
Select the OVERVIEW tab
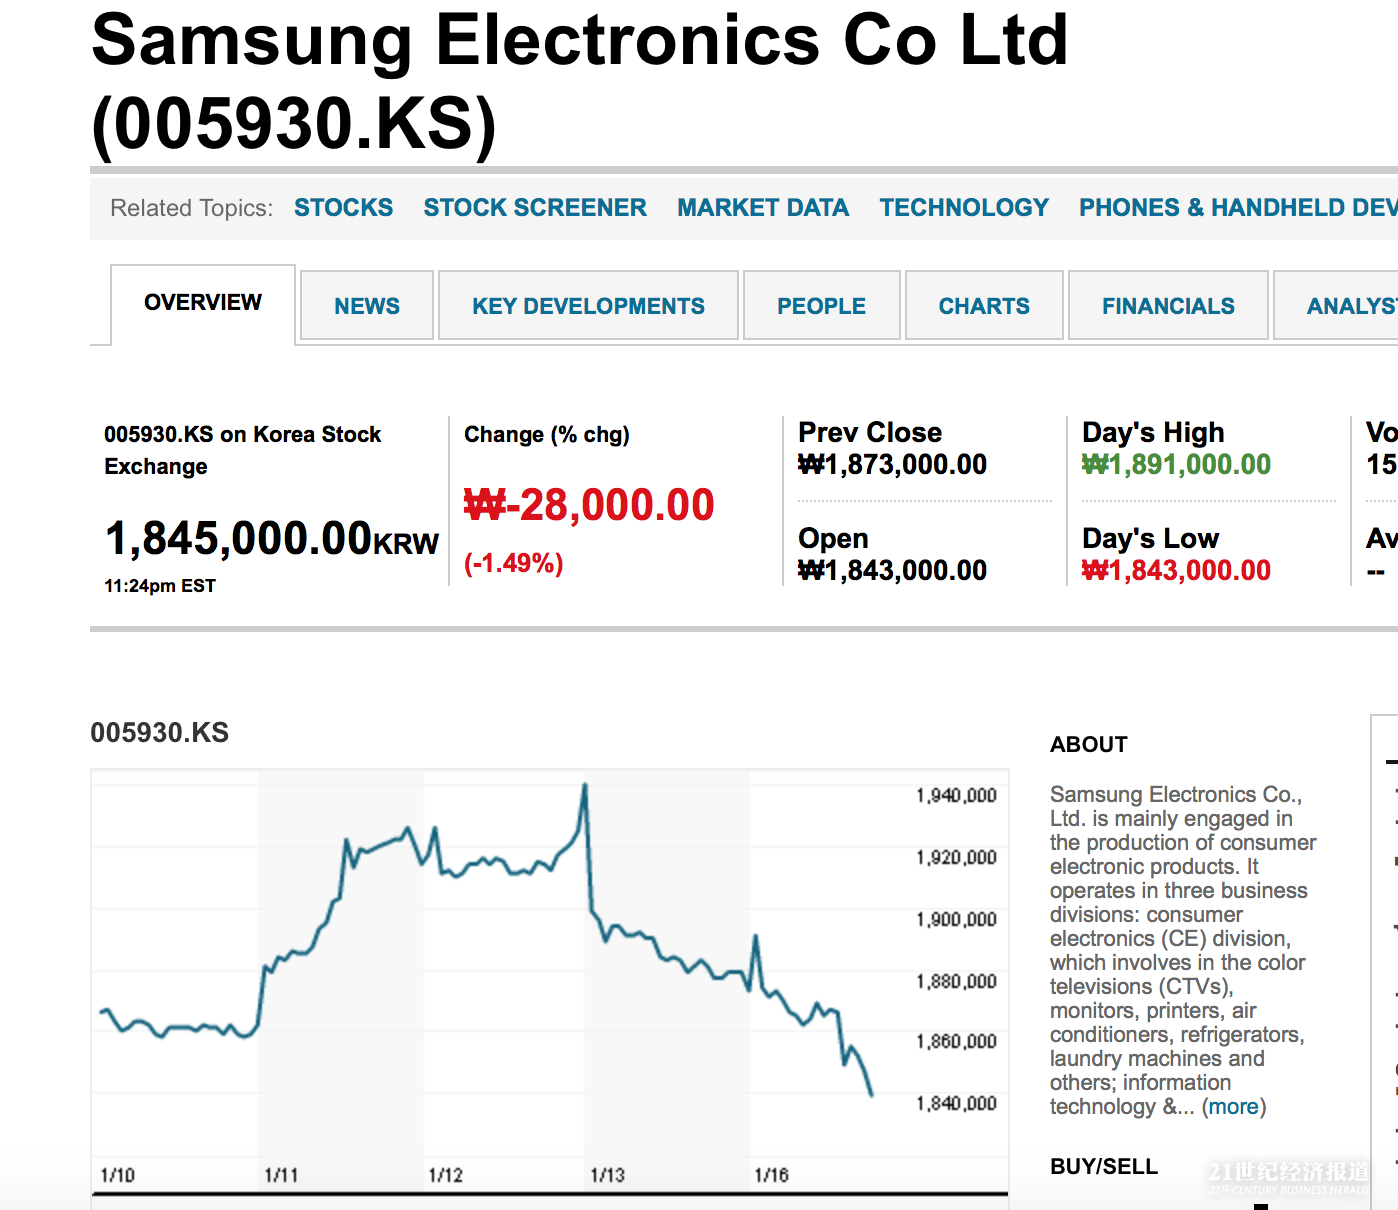203,303
